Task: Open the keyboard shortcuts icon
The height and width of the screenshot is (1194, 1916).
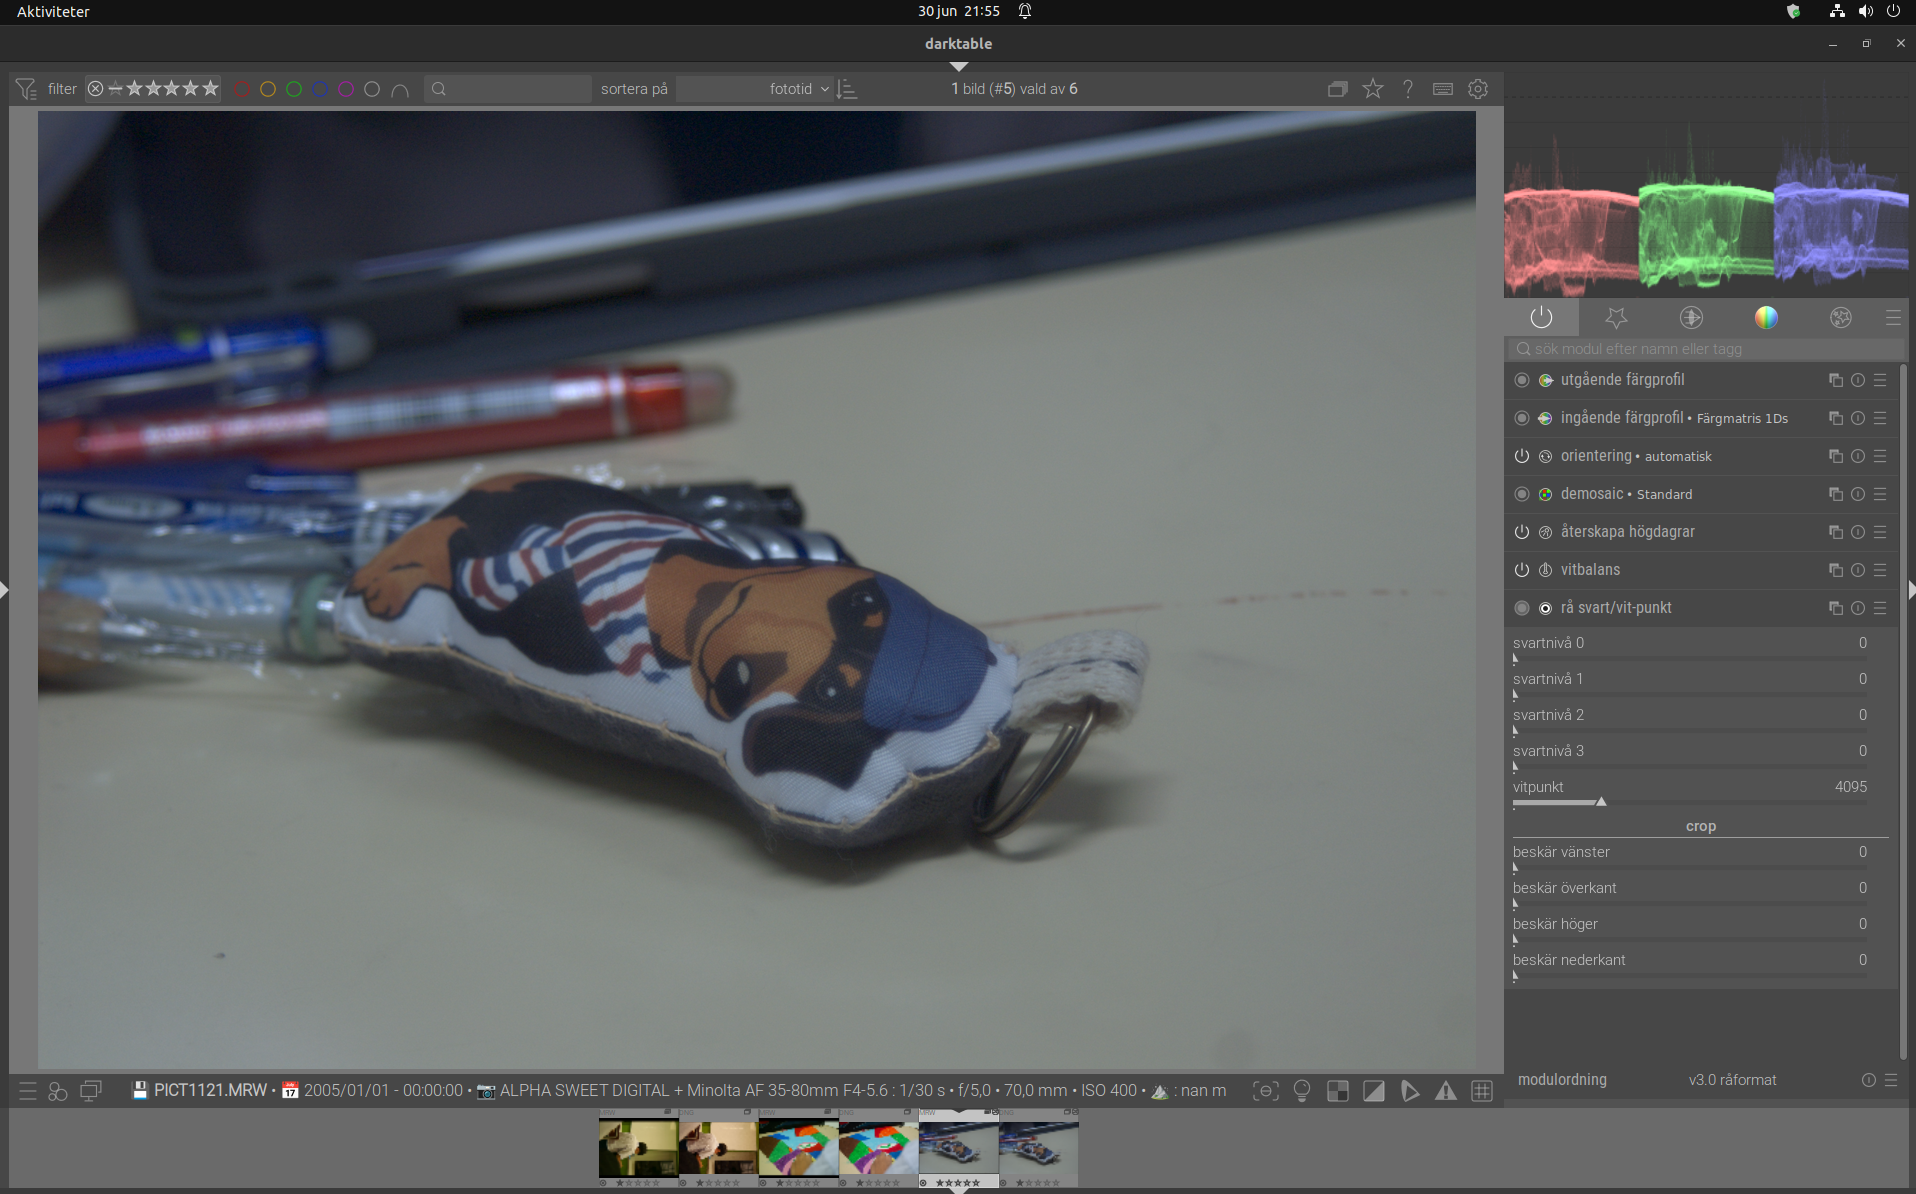Action: point(1442,89)
